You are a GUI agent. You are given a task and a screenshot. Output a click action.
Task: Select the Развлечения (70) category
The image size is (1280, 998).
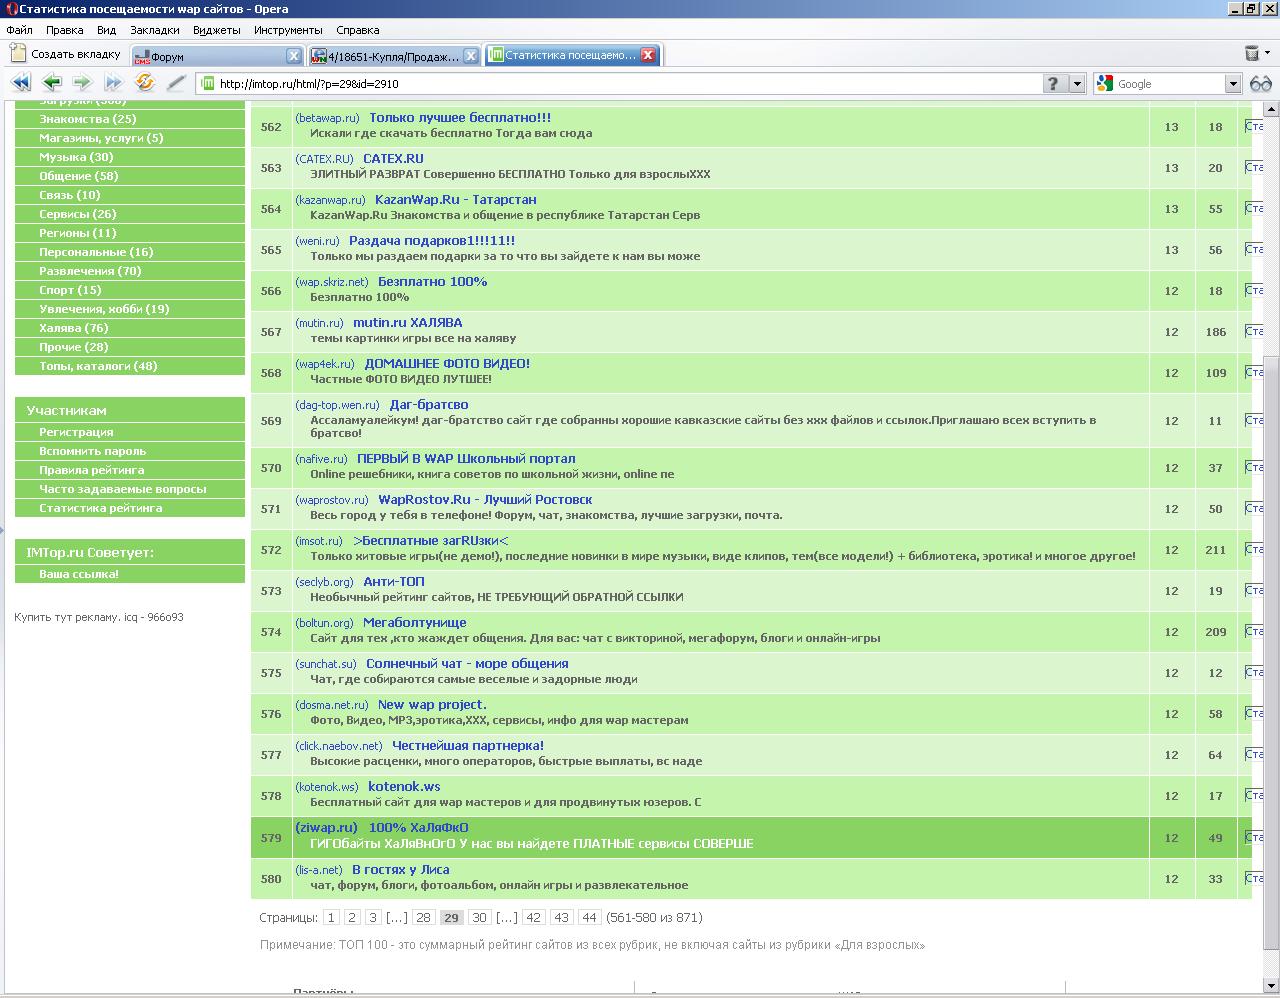90,271
